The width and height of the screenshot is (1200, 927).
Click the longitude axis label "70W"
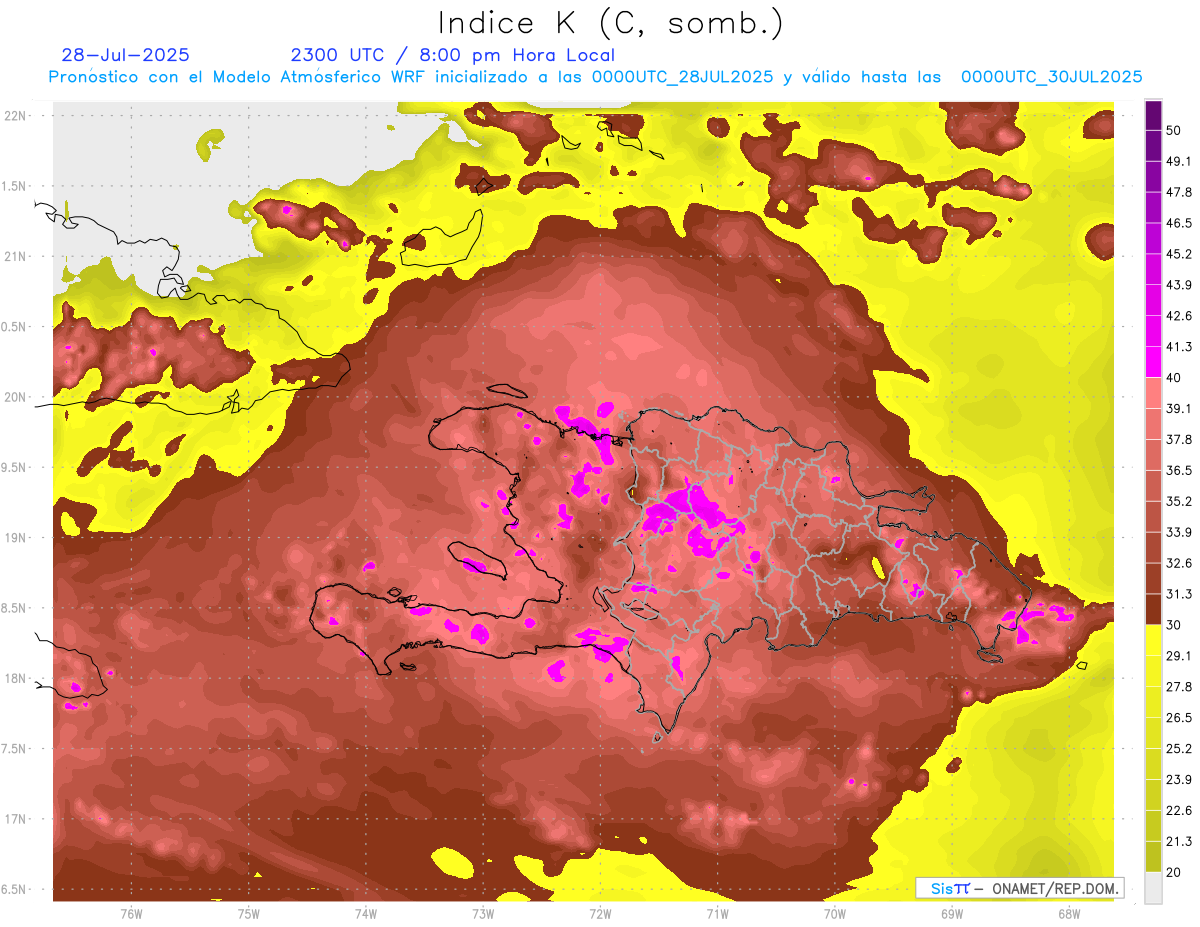click(834, 914)
